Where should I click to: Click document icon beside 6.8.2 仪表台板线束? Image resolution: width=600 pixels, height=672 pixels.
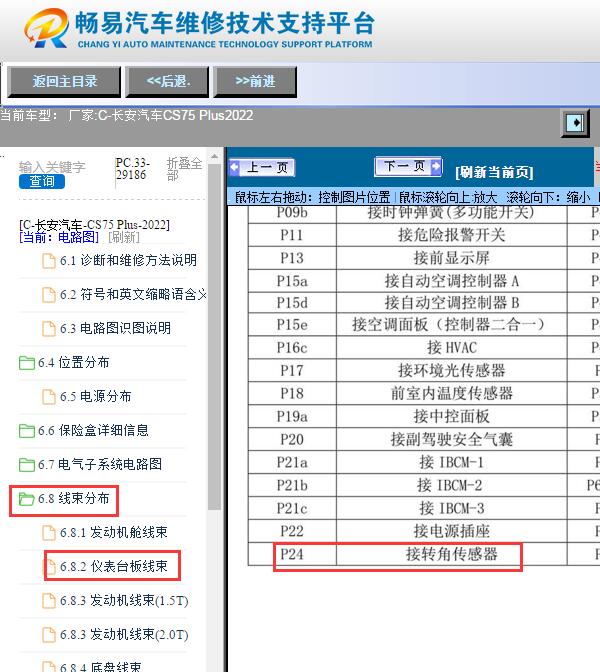point(51,567)
